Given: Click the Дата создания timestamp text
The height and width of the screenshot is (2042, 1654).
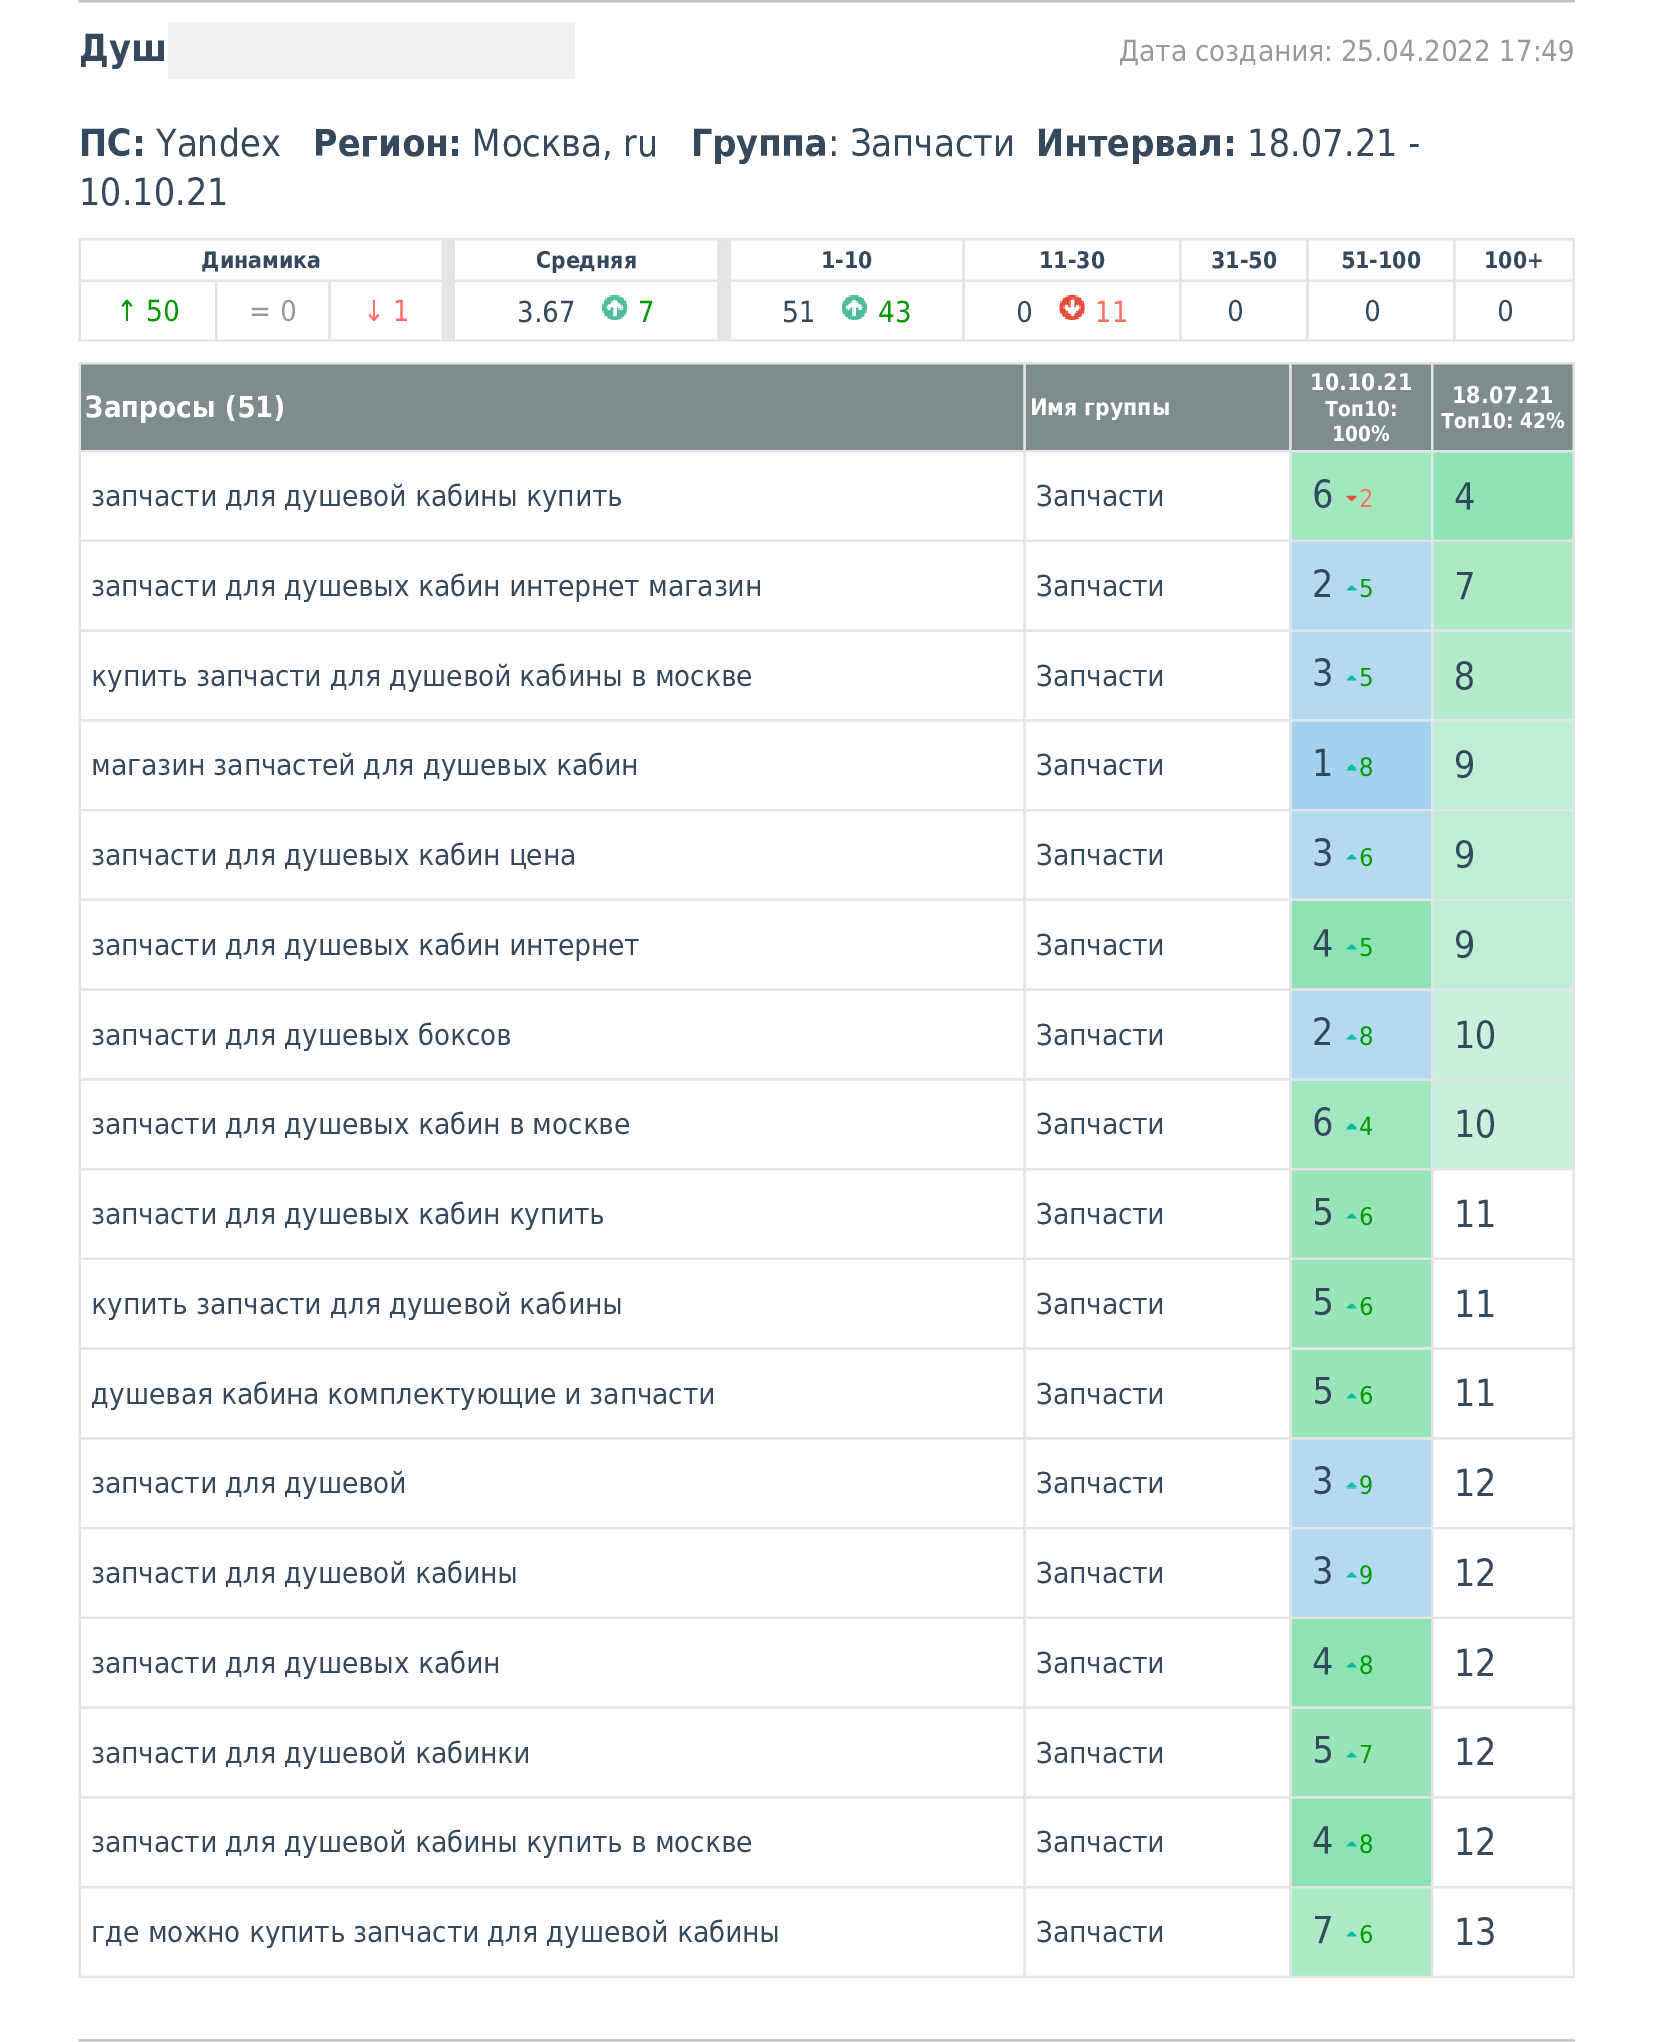Looking at the screenshot, I should [x=1345, y=51].
